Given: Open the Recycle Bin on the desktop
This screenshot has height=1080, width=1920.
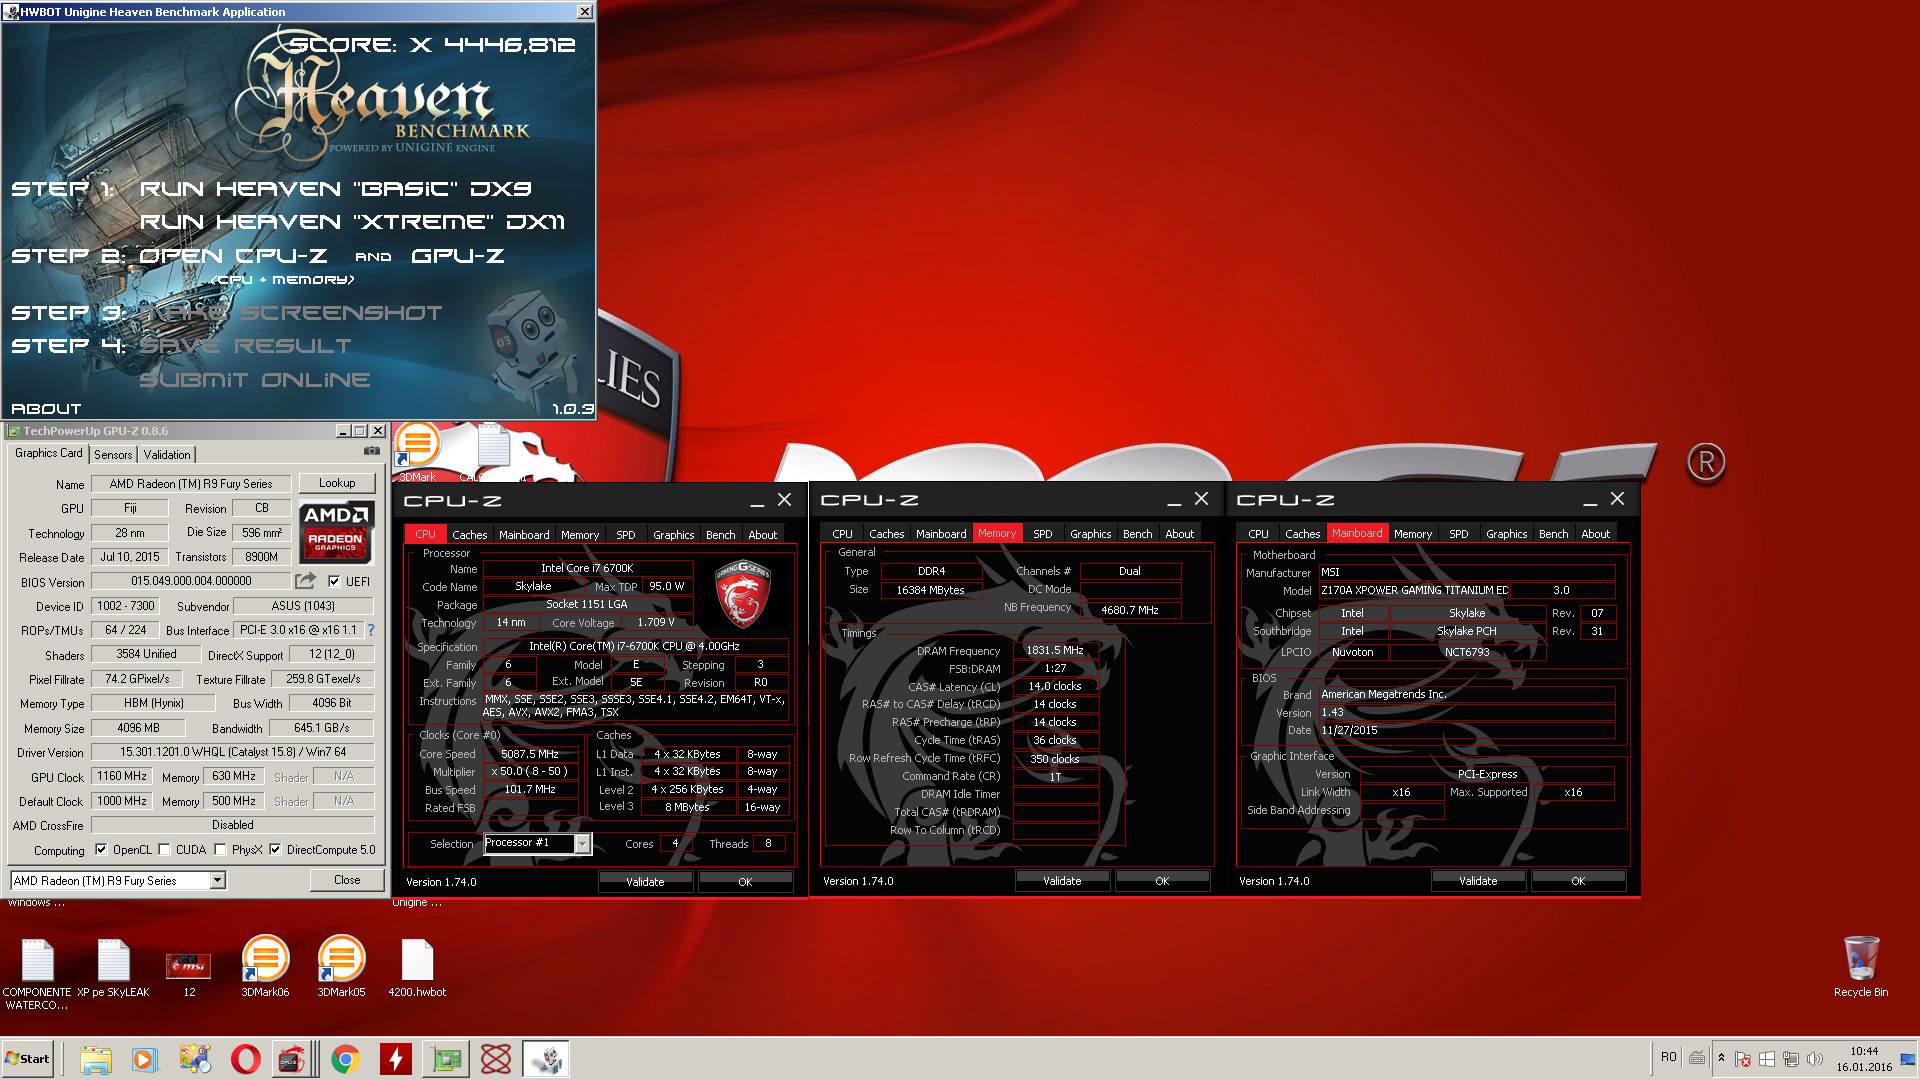Looking at the screenshot, I should pyautogui.click(x=1861, y=966).
